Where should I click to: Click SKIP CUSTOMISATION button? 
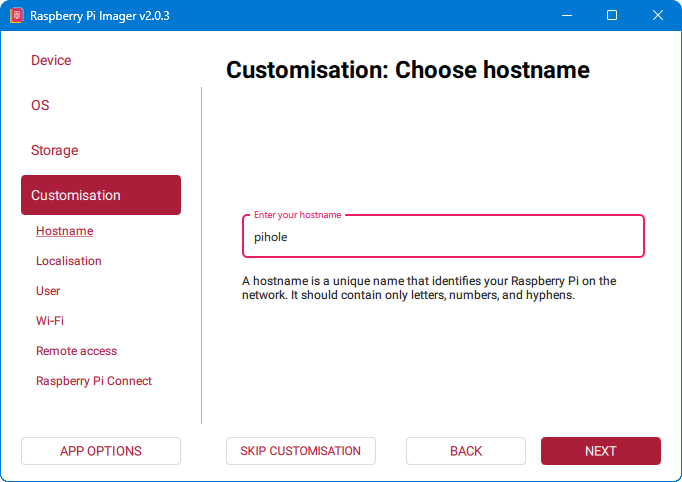300,451
